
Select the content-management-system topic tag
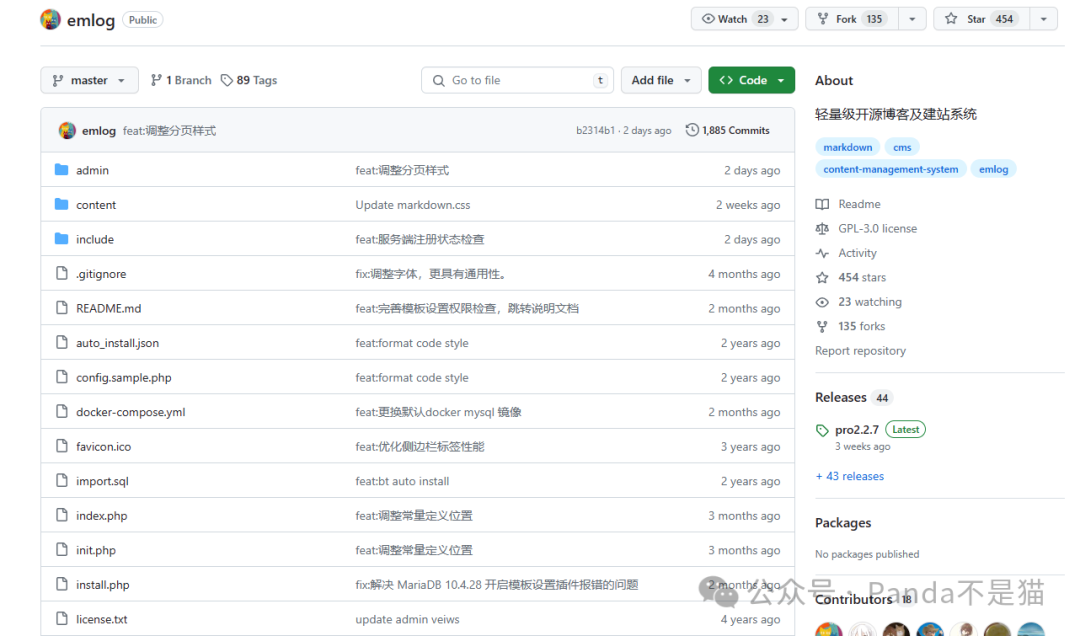click(x=891, y=169)
